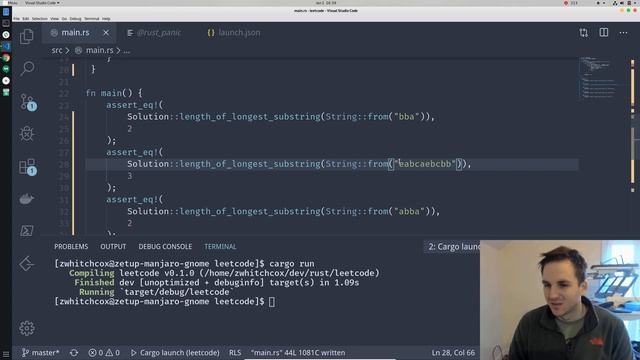
Task: Click the Synchronize Changes icon in status bar
Action: click(74, 353)
